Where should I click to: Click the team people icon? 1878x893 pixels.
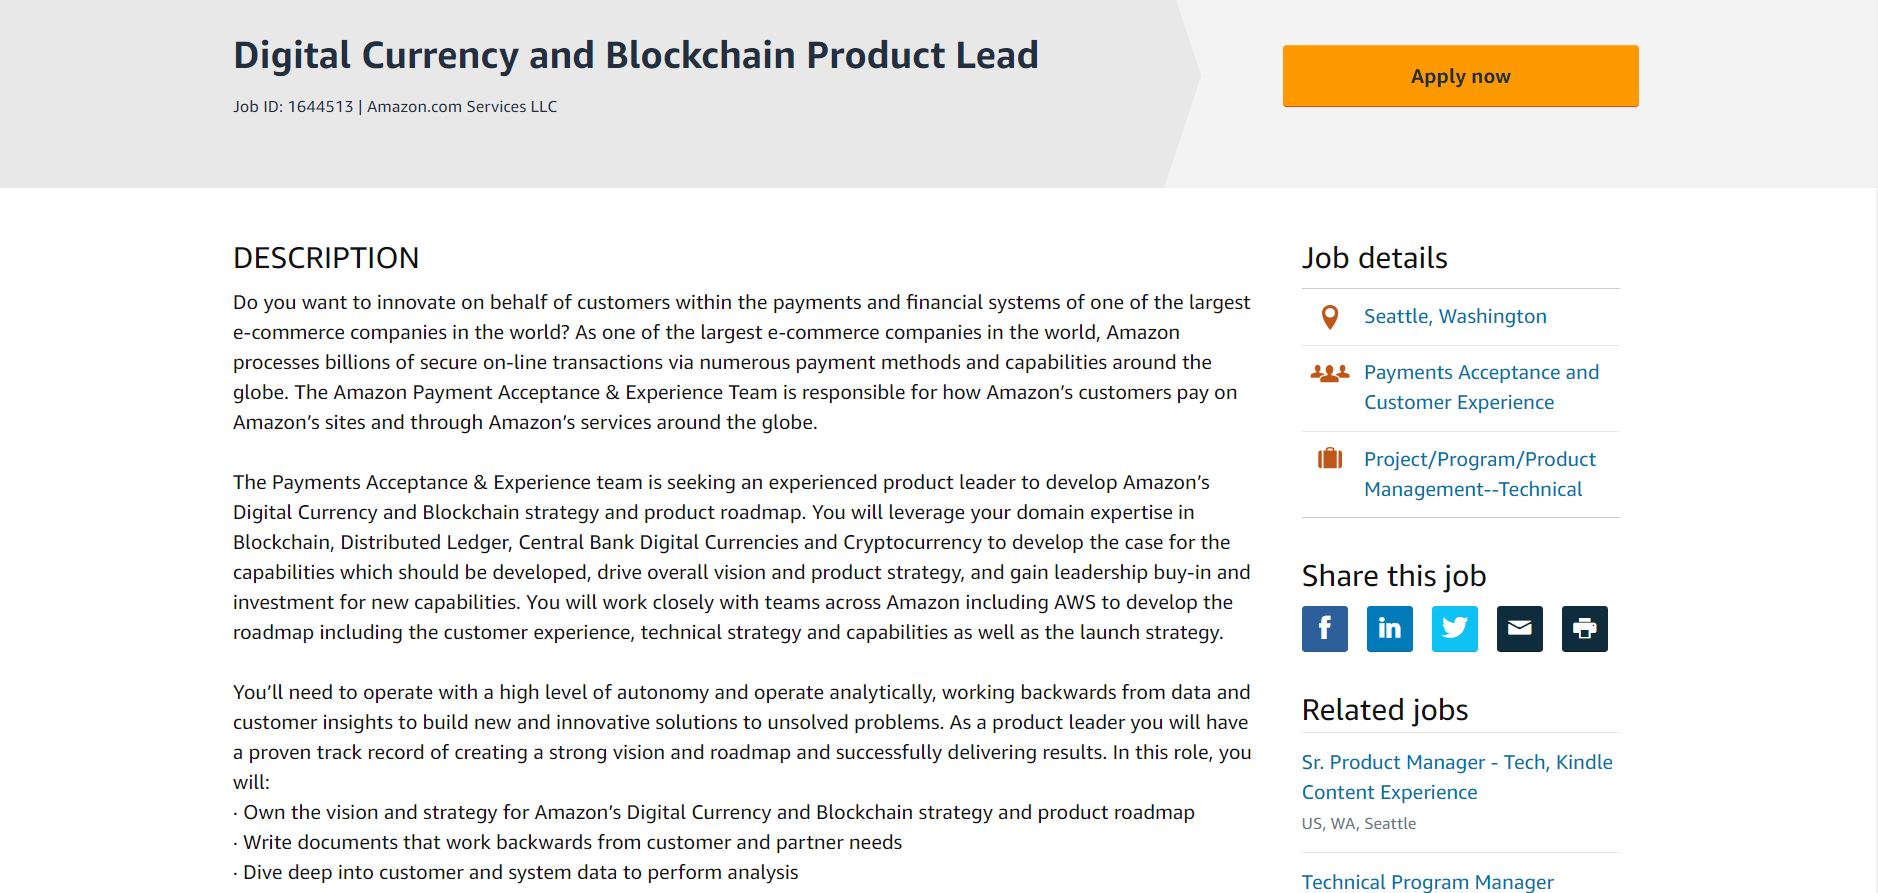pos(1330,374)
